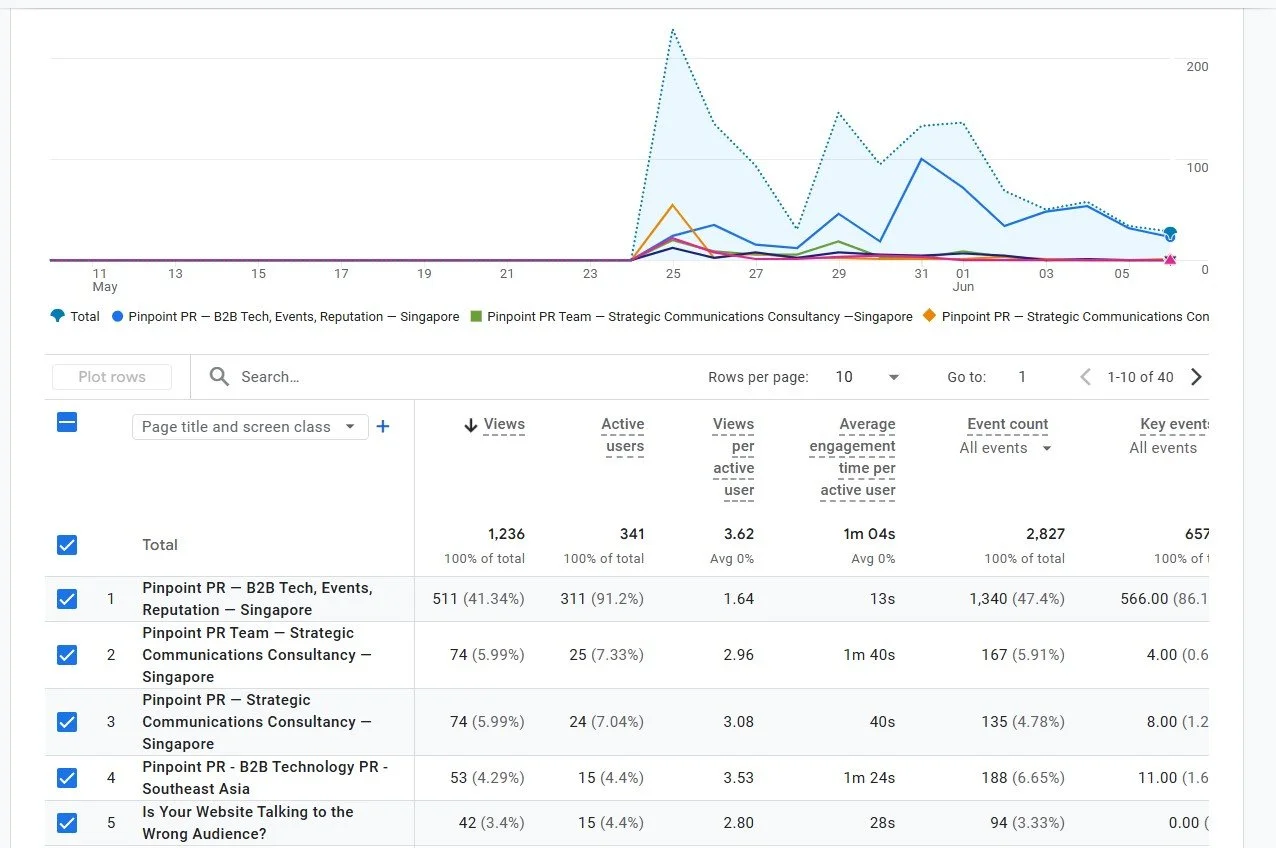Click the Plot rows button

click(112, 377)
